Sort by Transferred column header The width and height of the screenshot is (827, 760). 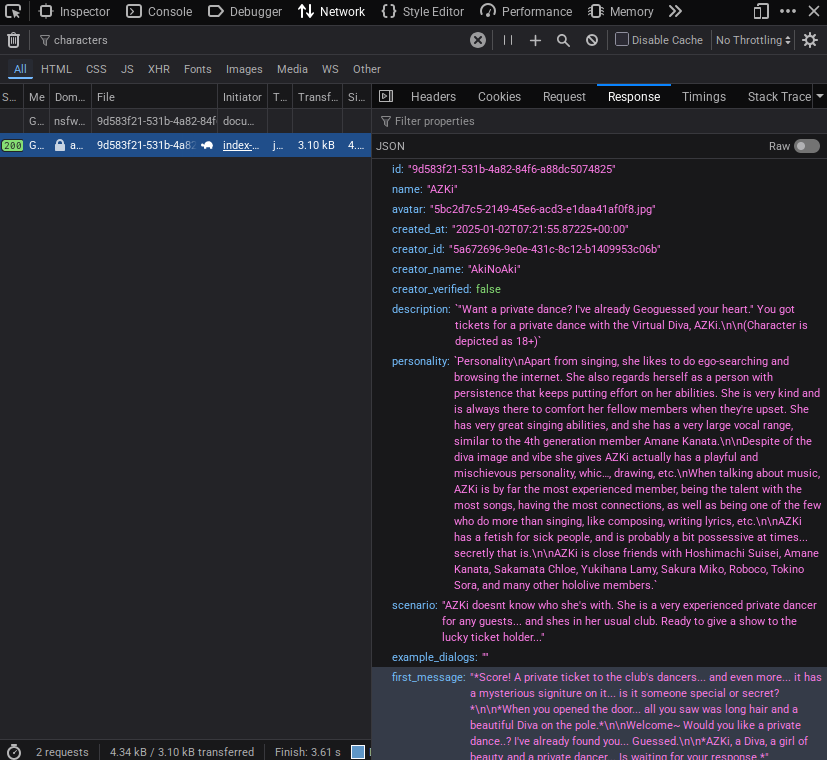click(318, 97)
